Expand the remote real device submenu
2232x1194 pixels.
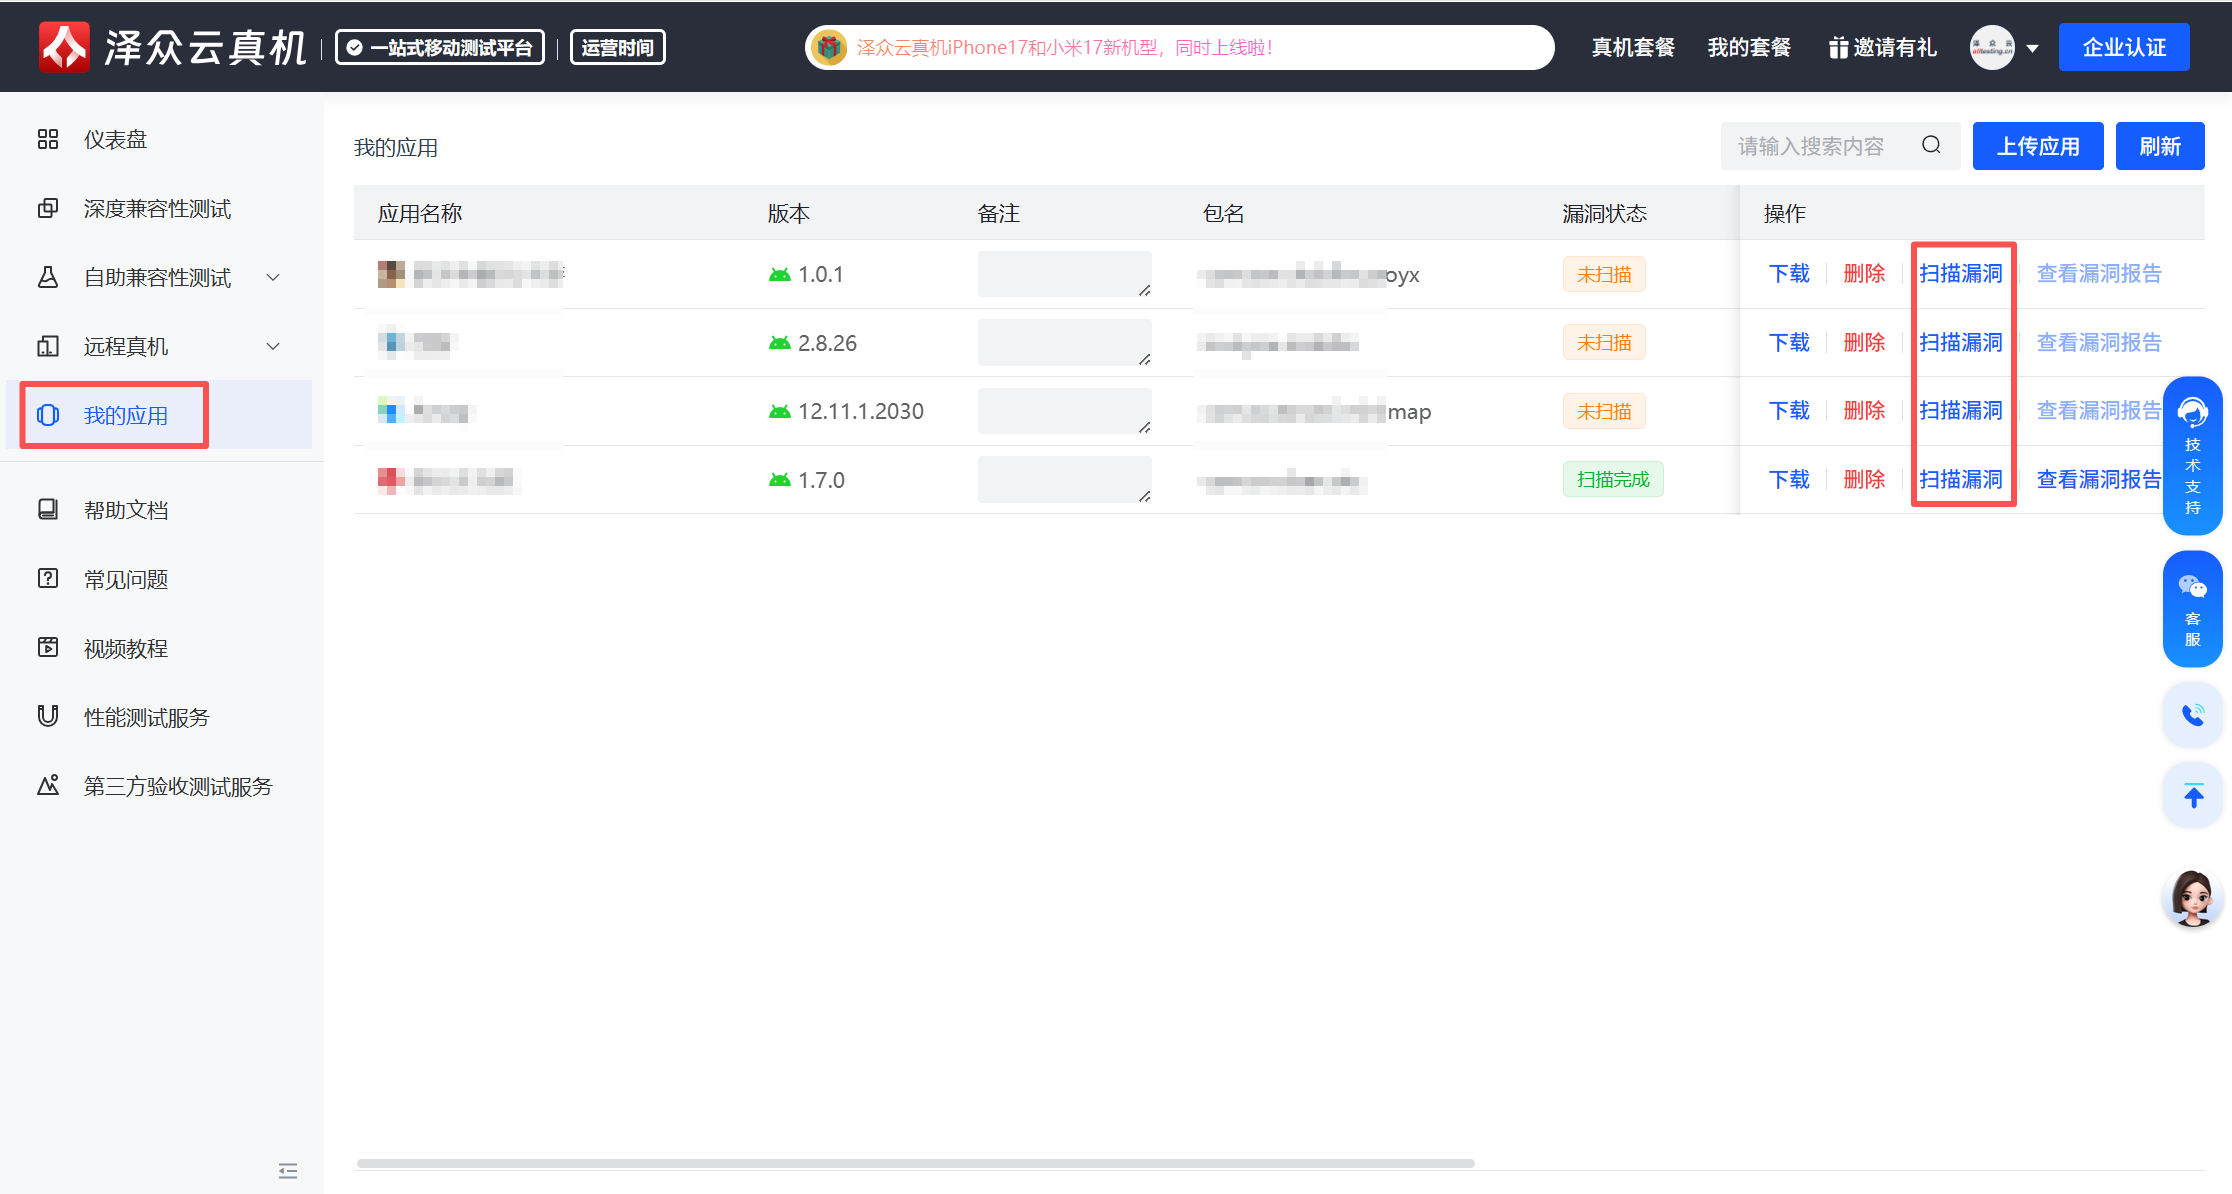click(273, 346)
